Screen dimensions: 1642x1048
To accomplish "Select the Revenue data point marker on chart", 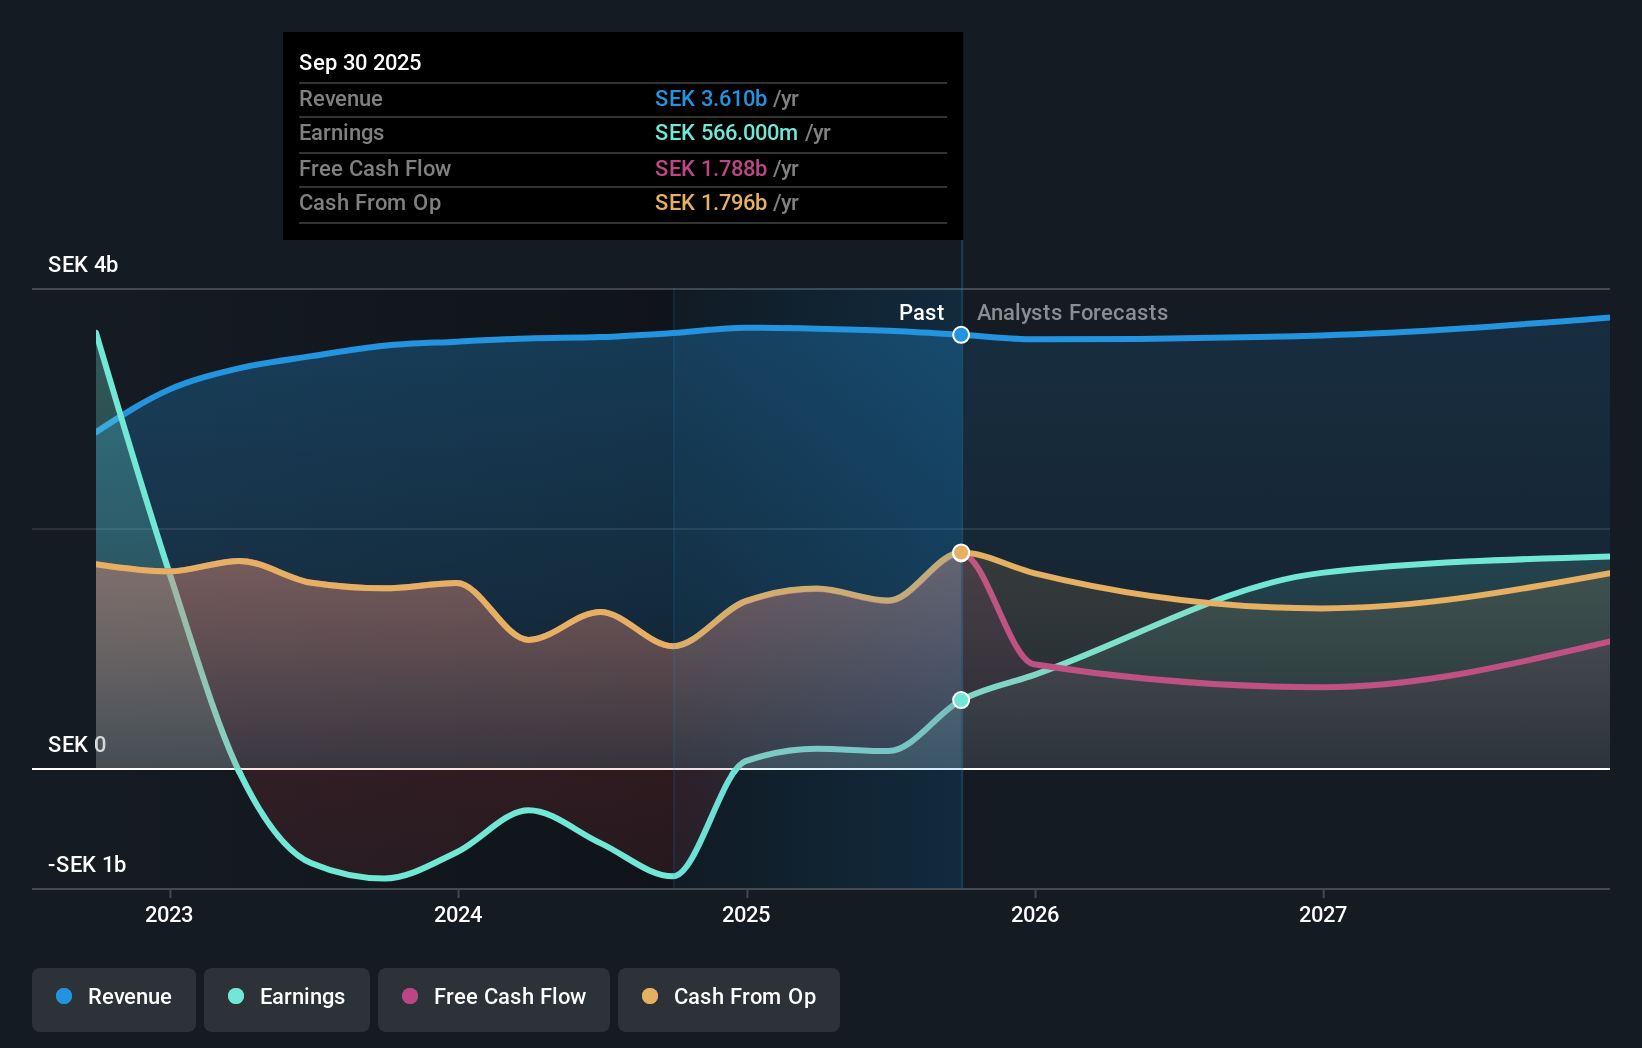I will (961, 335).
